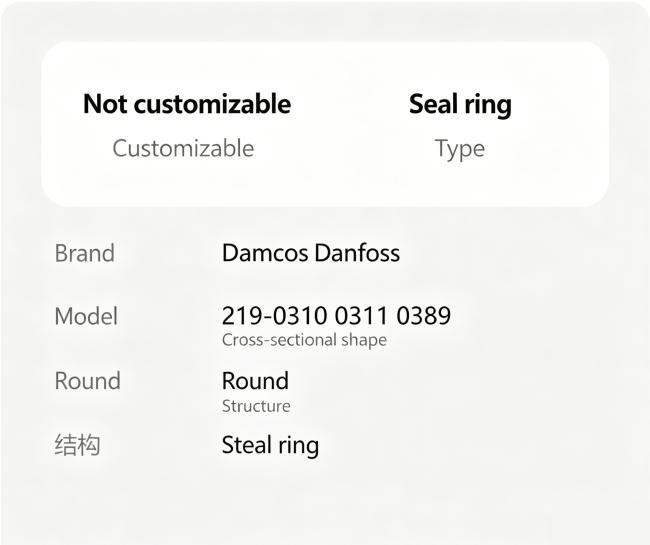
Task: Click the Structure caption text
Action: (x=256, y=406)
